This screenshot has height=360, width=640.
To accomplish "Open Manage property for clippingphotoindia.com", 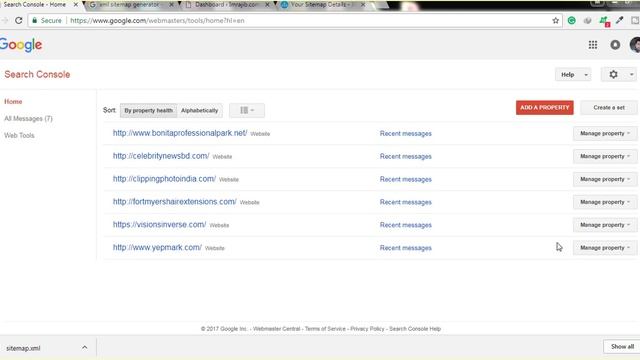I will click(605, 179).
